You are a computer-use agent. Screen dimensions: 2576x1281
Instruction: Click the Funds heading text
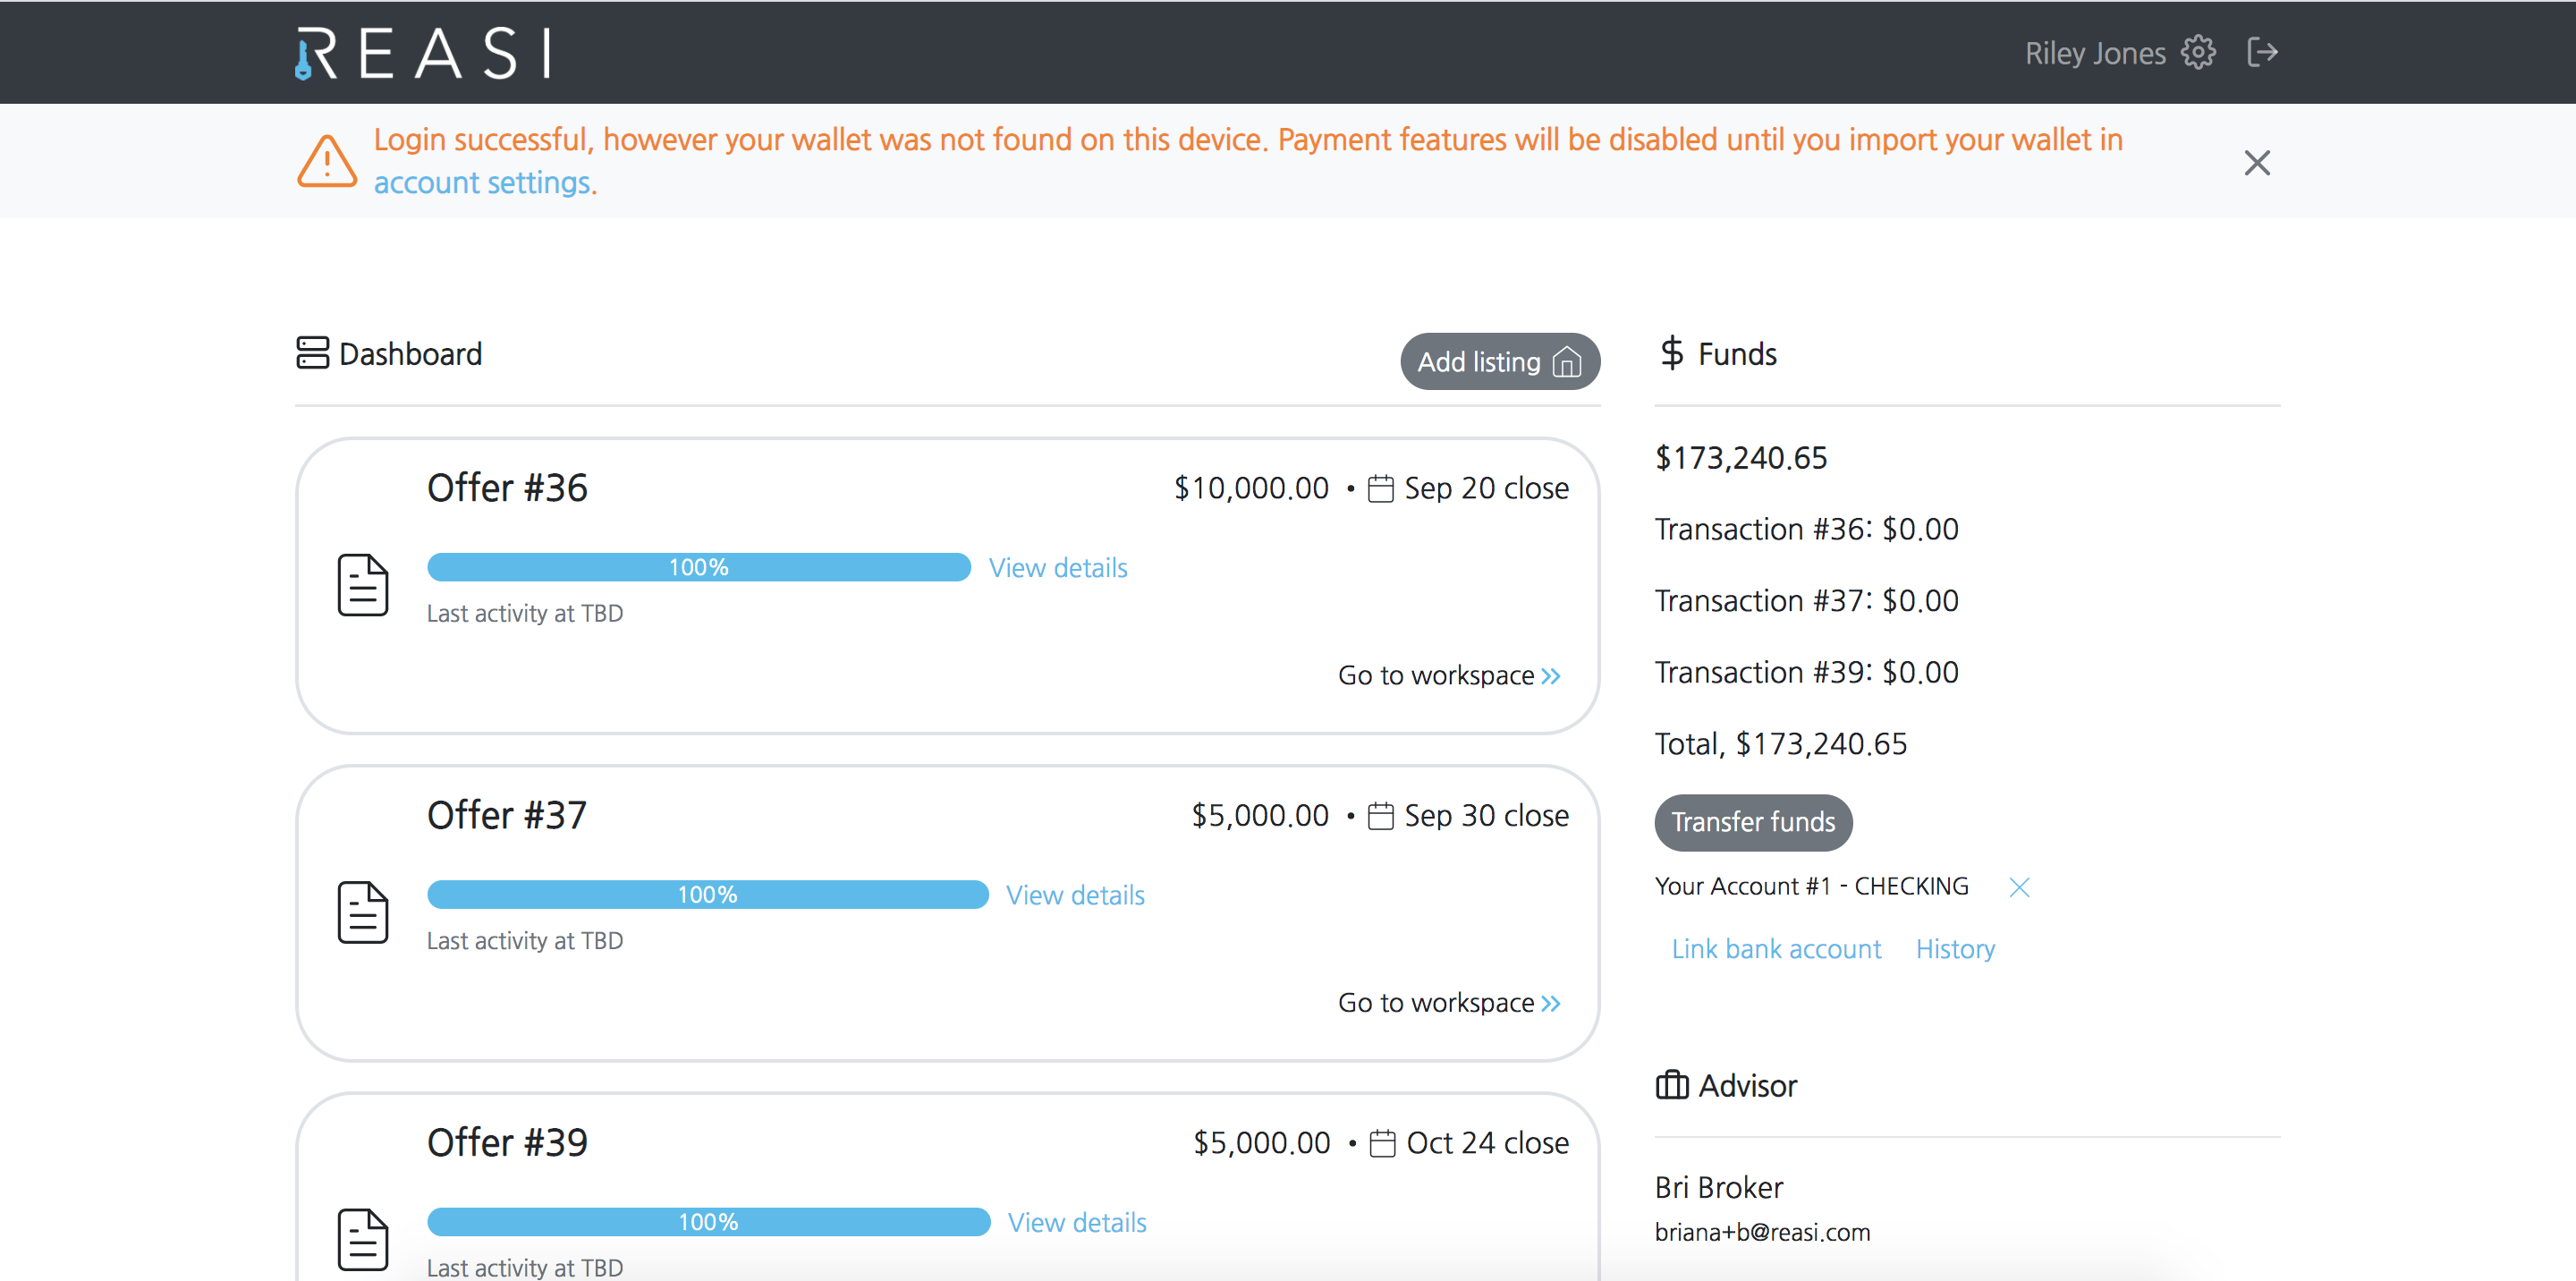tap(1737, 354)
